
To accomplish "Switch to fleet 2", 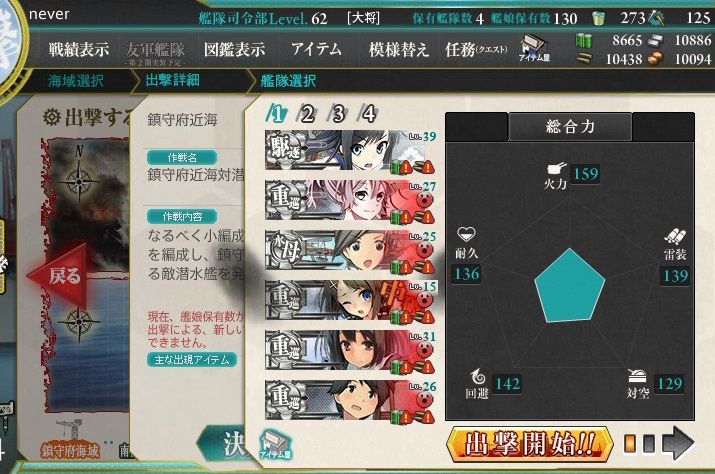I will (x=307, y=114).
